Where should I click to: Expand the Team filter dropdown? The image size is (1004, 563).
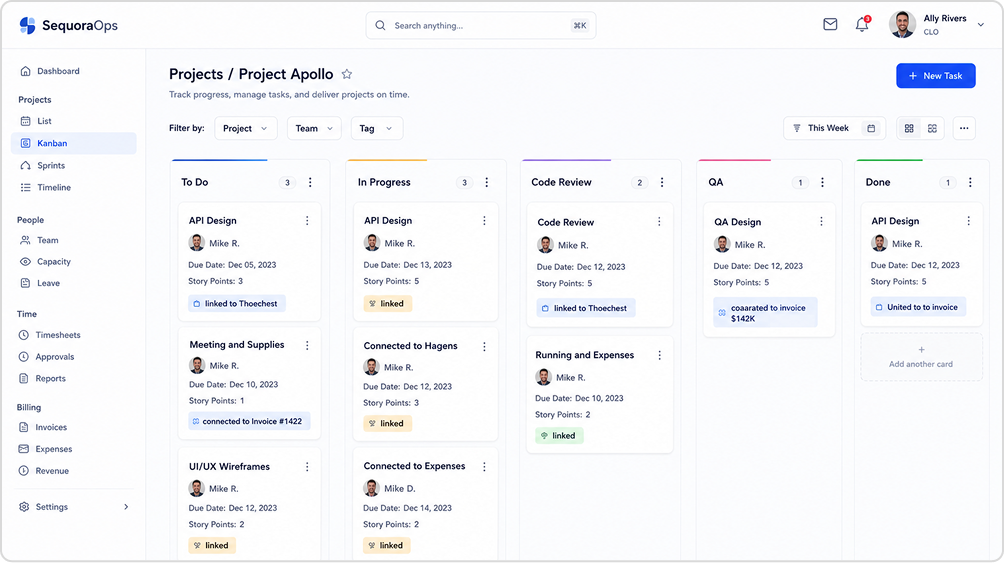[x=314, y=128]
